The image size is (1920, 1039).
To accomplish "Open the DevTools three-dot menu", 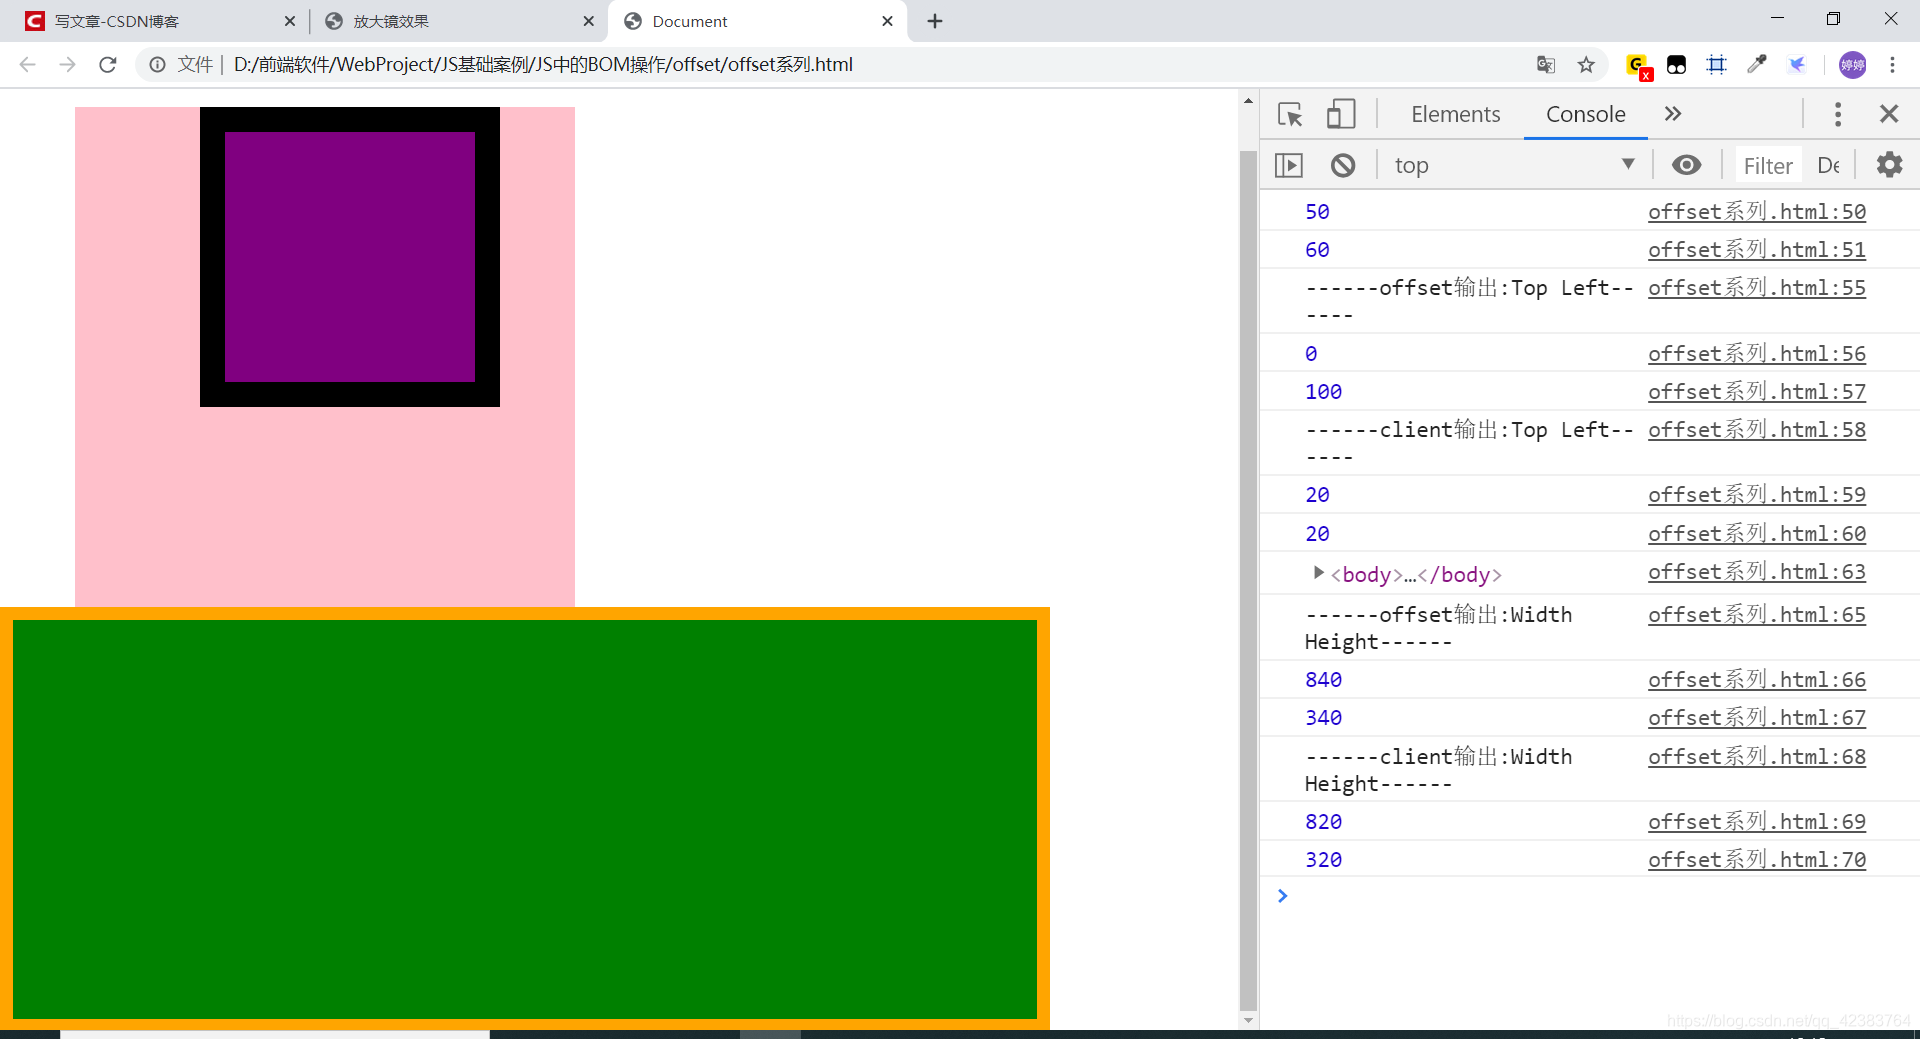I will coord(1838,114).
